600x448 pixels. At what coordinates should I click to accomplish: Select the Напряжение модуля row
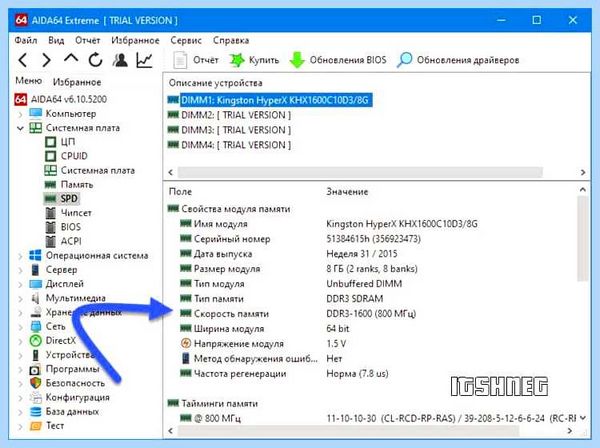click(x=263, y=344)
